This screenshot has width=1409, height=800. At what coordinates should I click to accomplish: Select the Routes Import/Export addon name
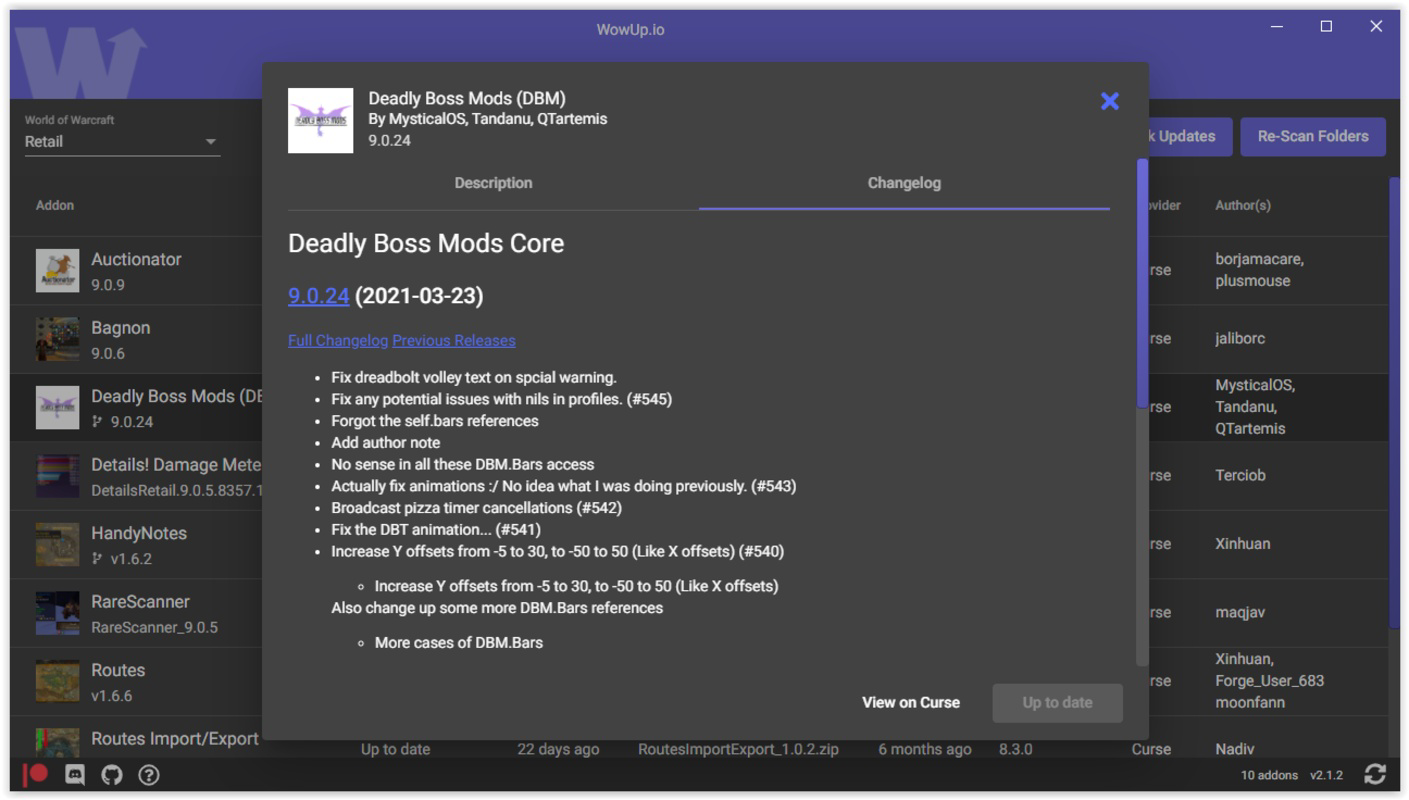[x=175, y=739]
